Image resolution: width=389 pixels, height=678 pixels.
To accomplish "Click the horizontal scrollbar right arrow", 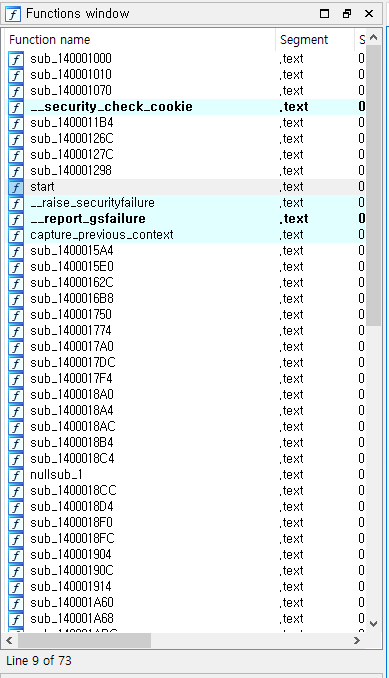I will (357, 640).
